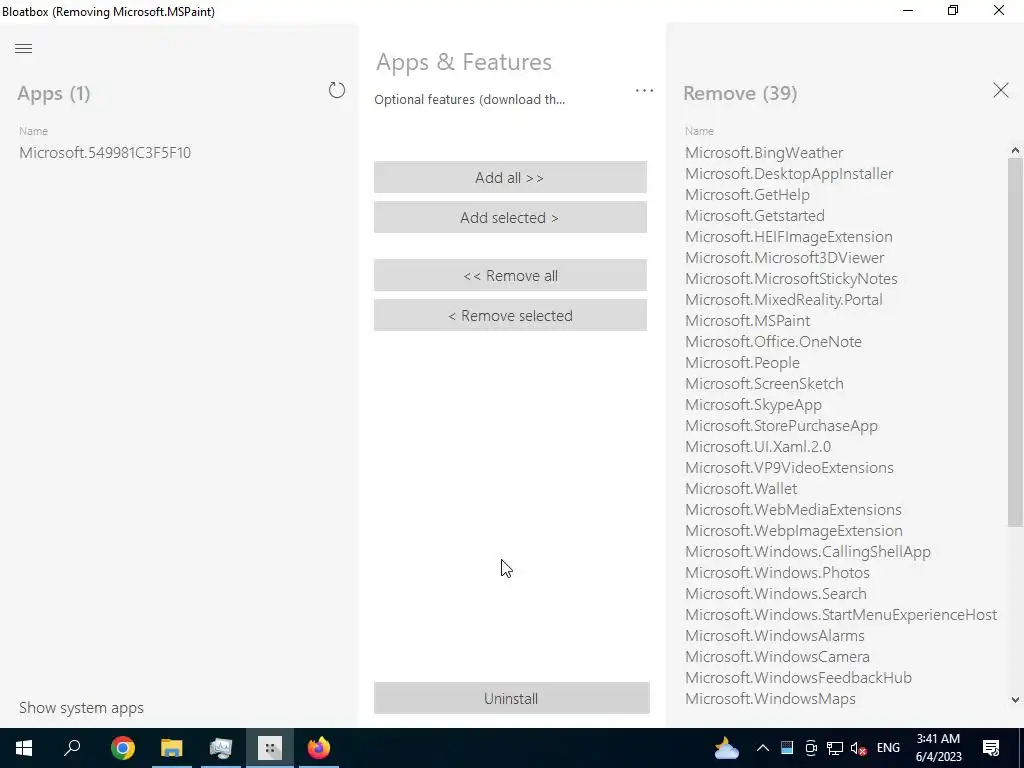Select Microsoft.Windows.Search entry
Viewport: 1024px width, 768px height.
pyautogui.click(x=776, y=594)
